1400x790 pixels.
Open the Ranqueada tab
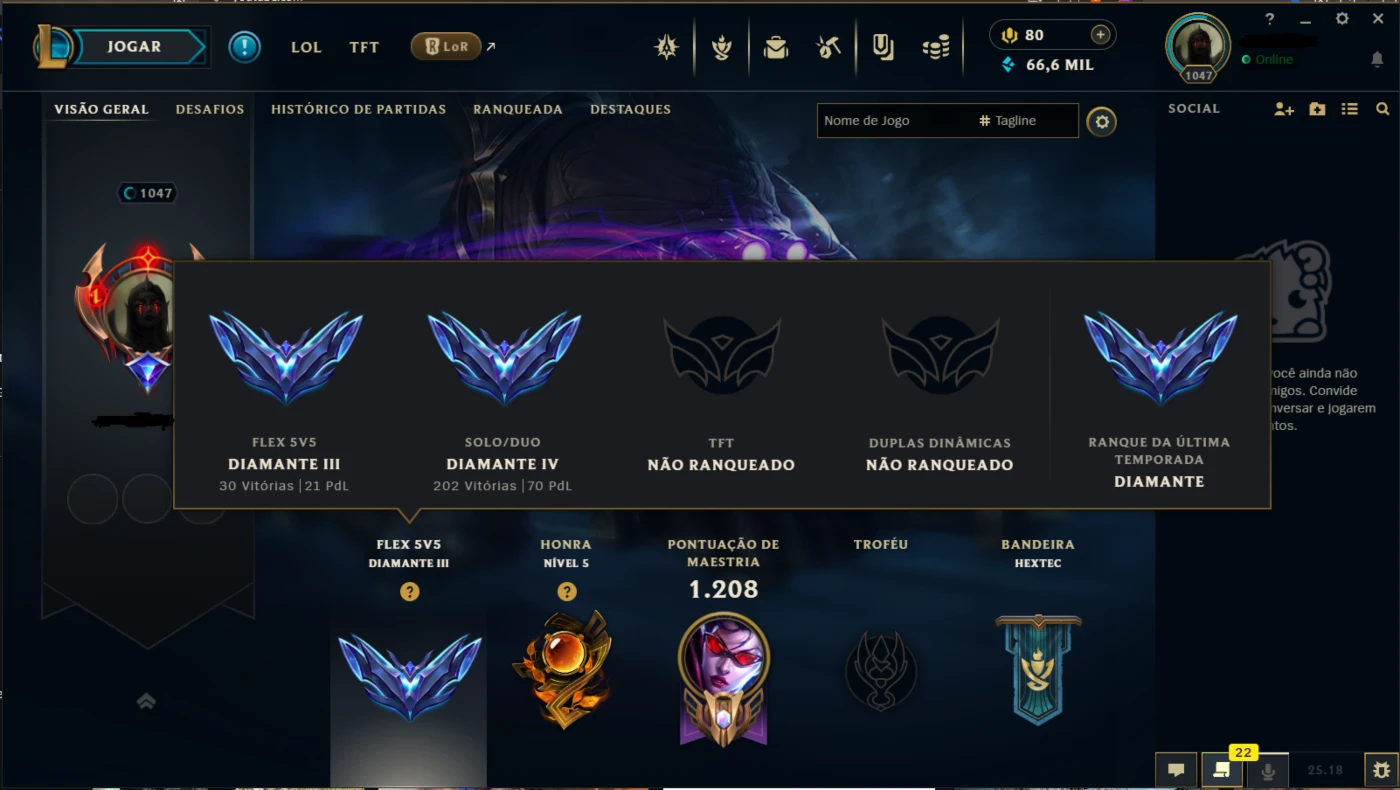click(x=518, y=109)
